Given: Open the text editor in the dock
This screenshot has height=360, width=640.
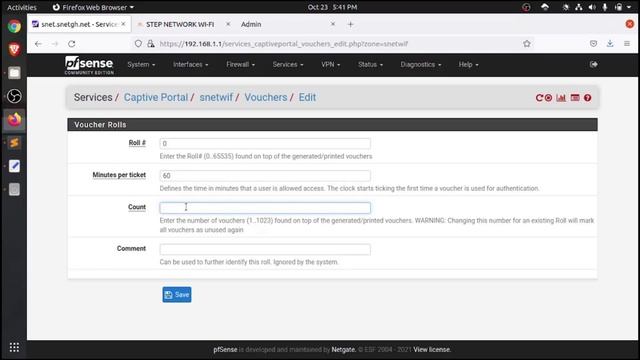Looking at the screenshot, I should coord(14,166).
